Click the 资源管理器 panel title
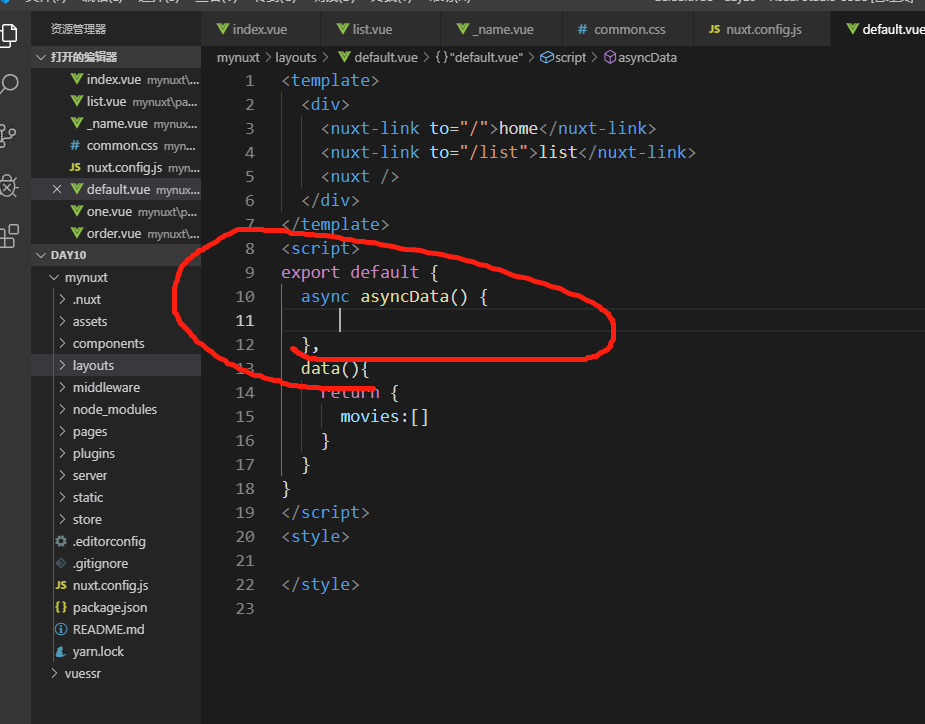The height and width of the screenshot is (724, 925). tap(78, 28)
